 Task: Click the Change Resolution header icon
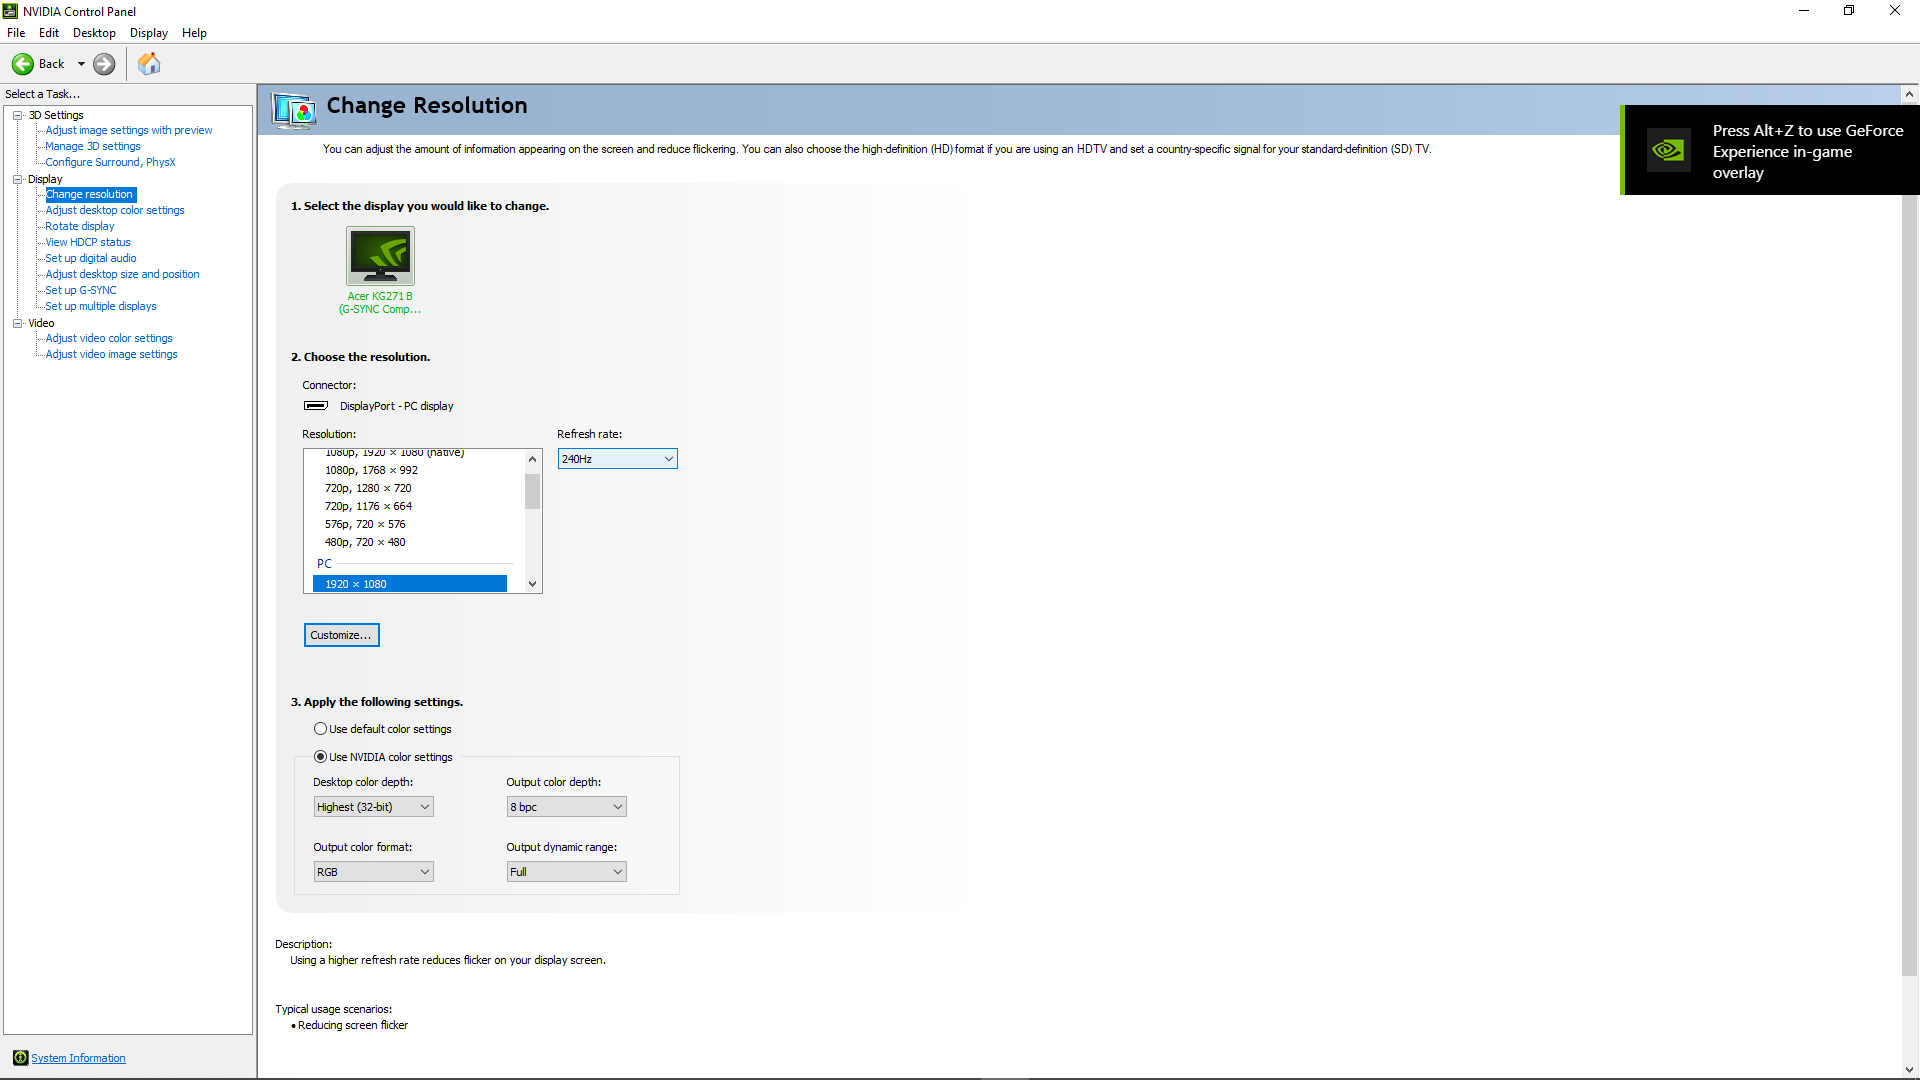tap(294, 110)
